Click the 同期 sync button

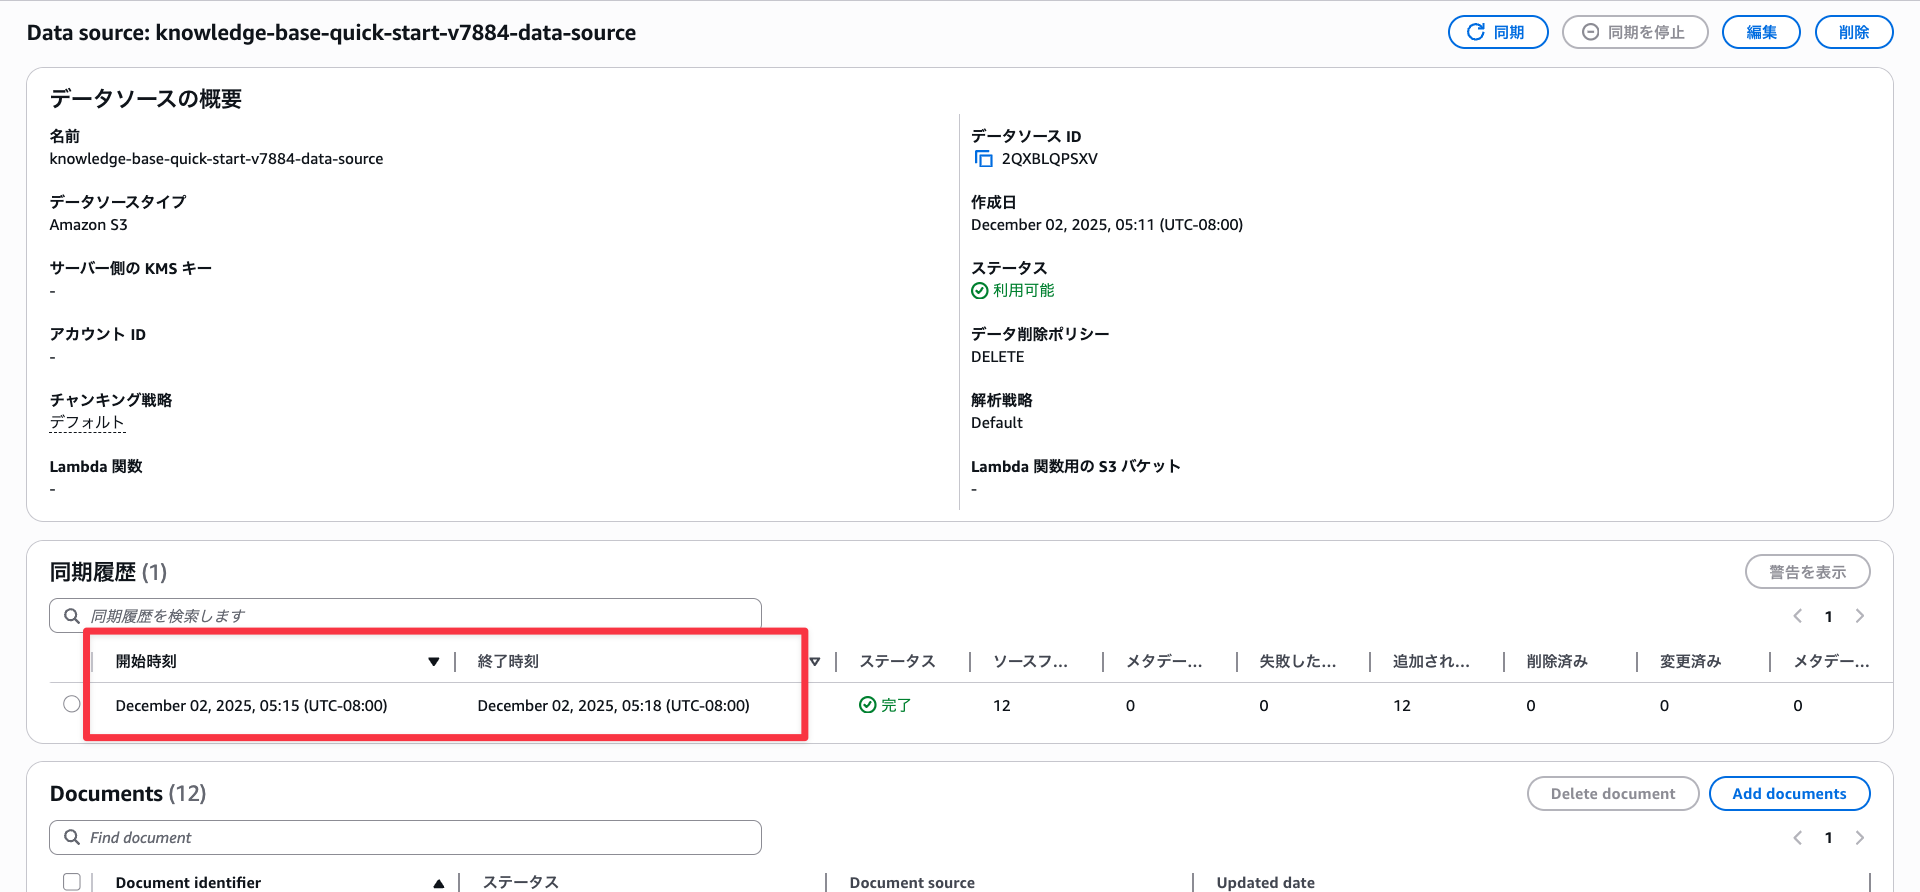click(1497, 32)
